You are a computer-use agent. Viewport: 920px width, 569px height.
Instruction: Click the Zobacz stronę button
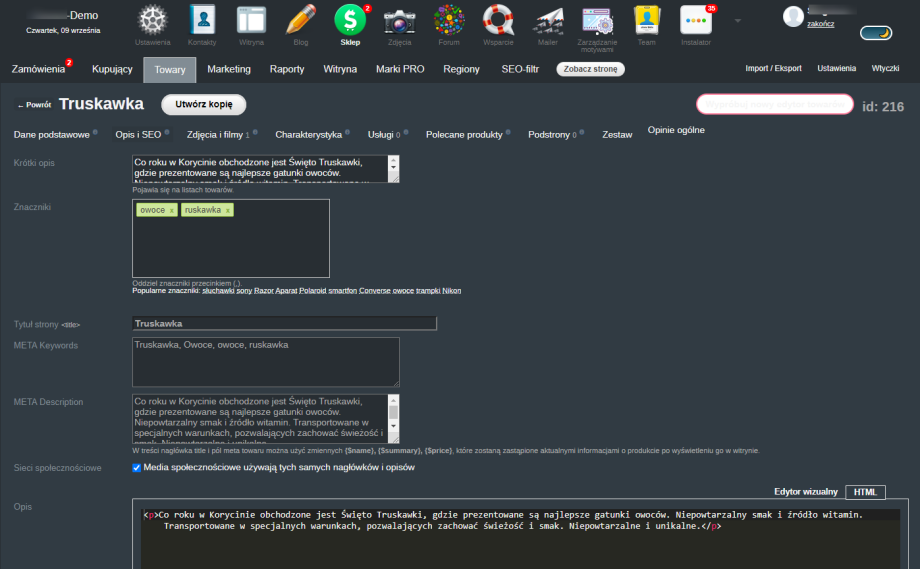click(x=591, y=69)
